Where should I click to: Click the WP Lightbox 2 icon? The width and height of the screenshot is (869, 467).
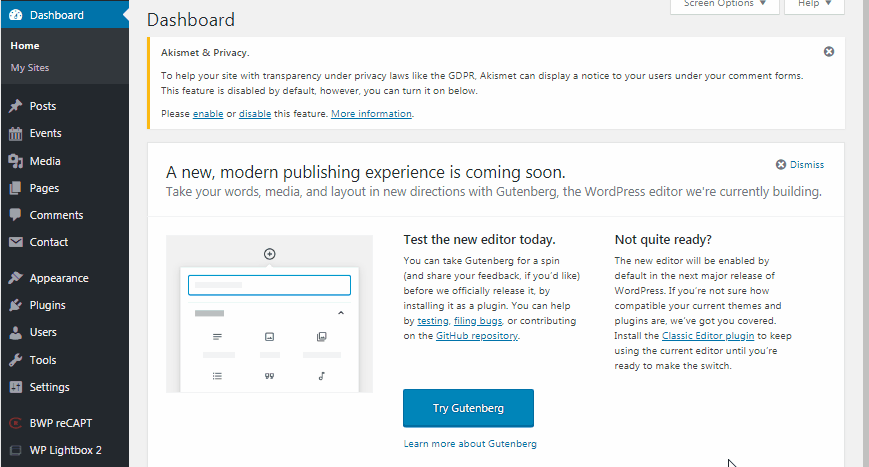tap(16, 450)
